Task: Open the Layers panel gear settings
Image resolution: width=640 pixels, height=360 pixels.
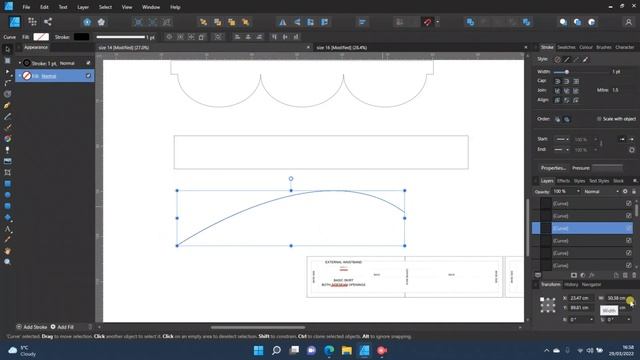Action: 625,191
